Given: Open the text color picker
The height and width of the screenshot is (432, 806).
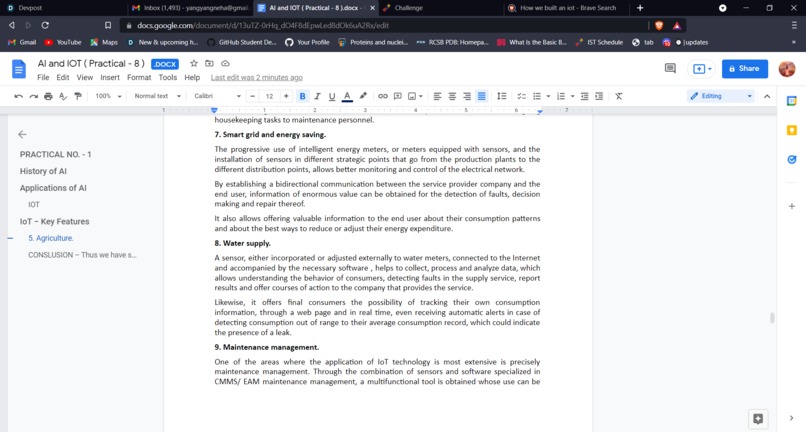Looking at the screenshot, I should pos(347,96).
